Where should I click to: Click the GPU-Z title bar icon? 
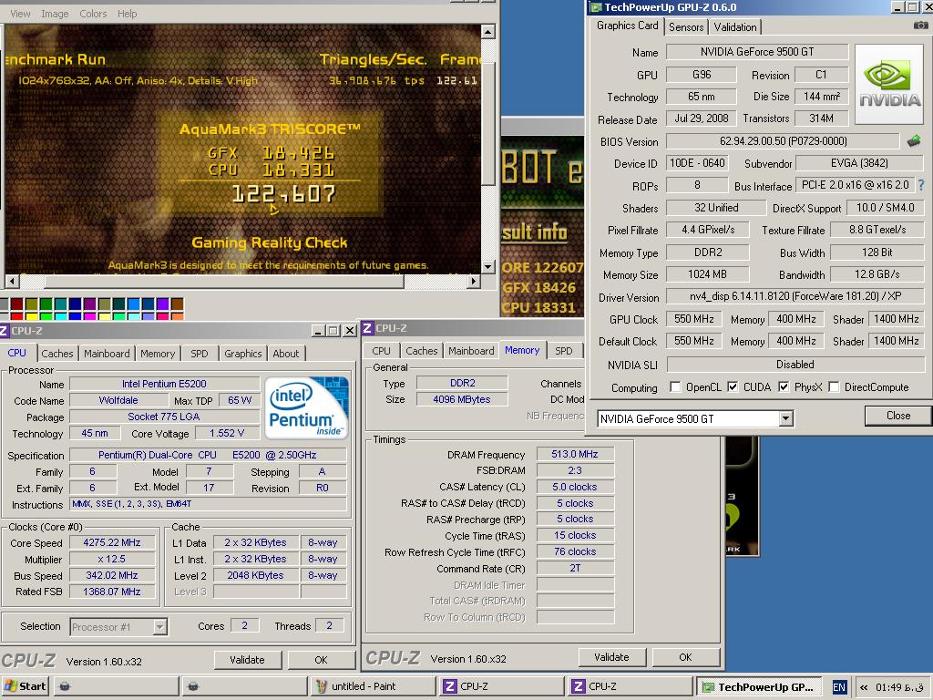(595, 8)
